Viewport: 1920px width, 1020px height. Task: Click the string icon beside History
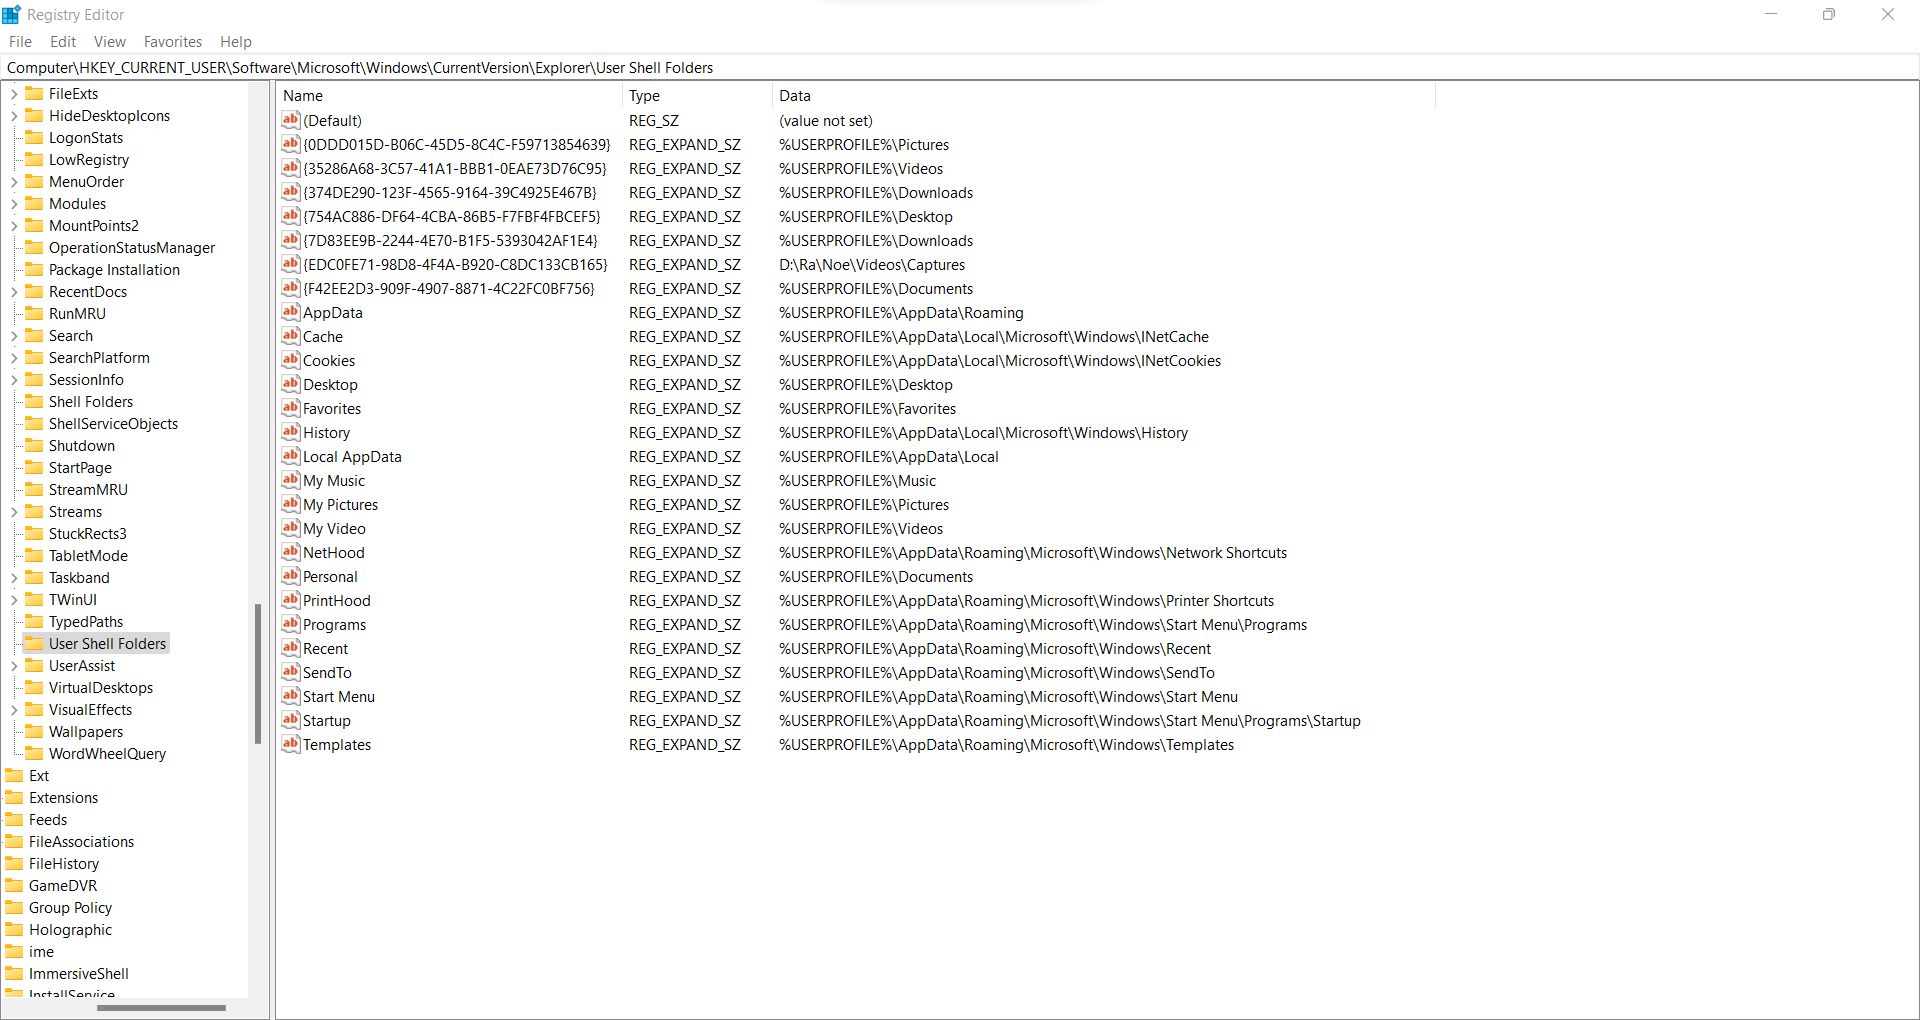pos(291,432)
